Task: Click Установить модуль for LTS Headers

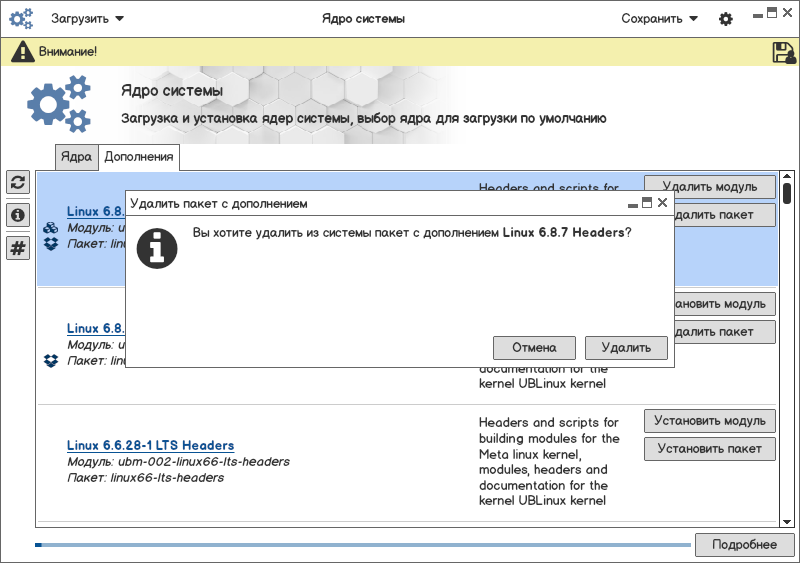Action: click(x=710, y=421)
